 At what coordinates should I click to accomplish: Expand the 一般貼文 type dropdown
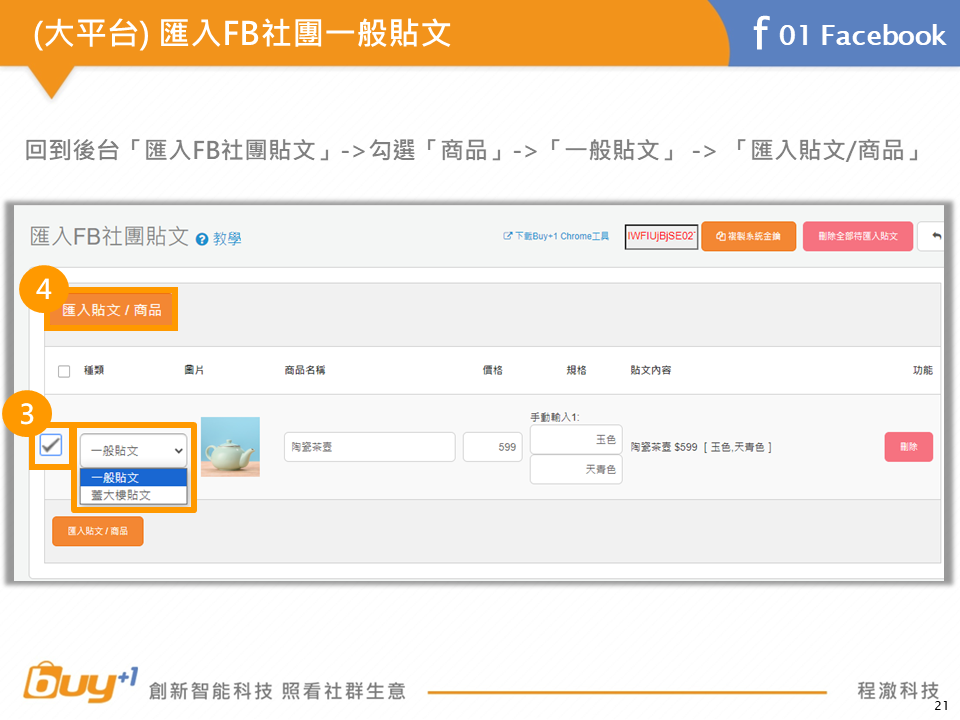[133, 451]
